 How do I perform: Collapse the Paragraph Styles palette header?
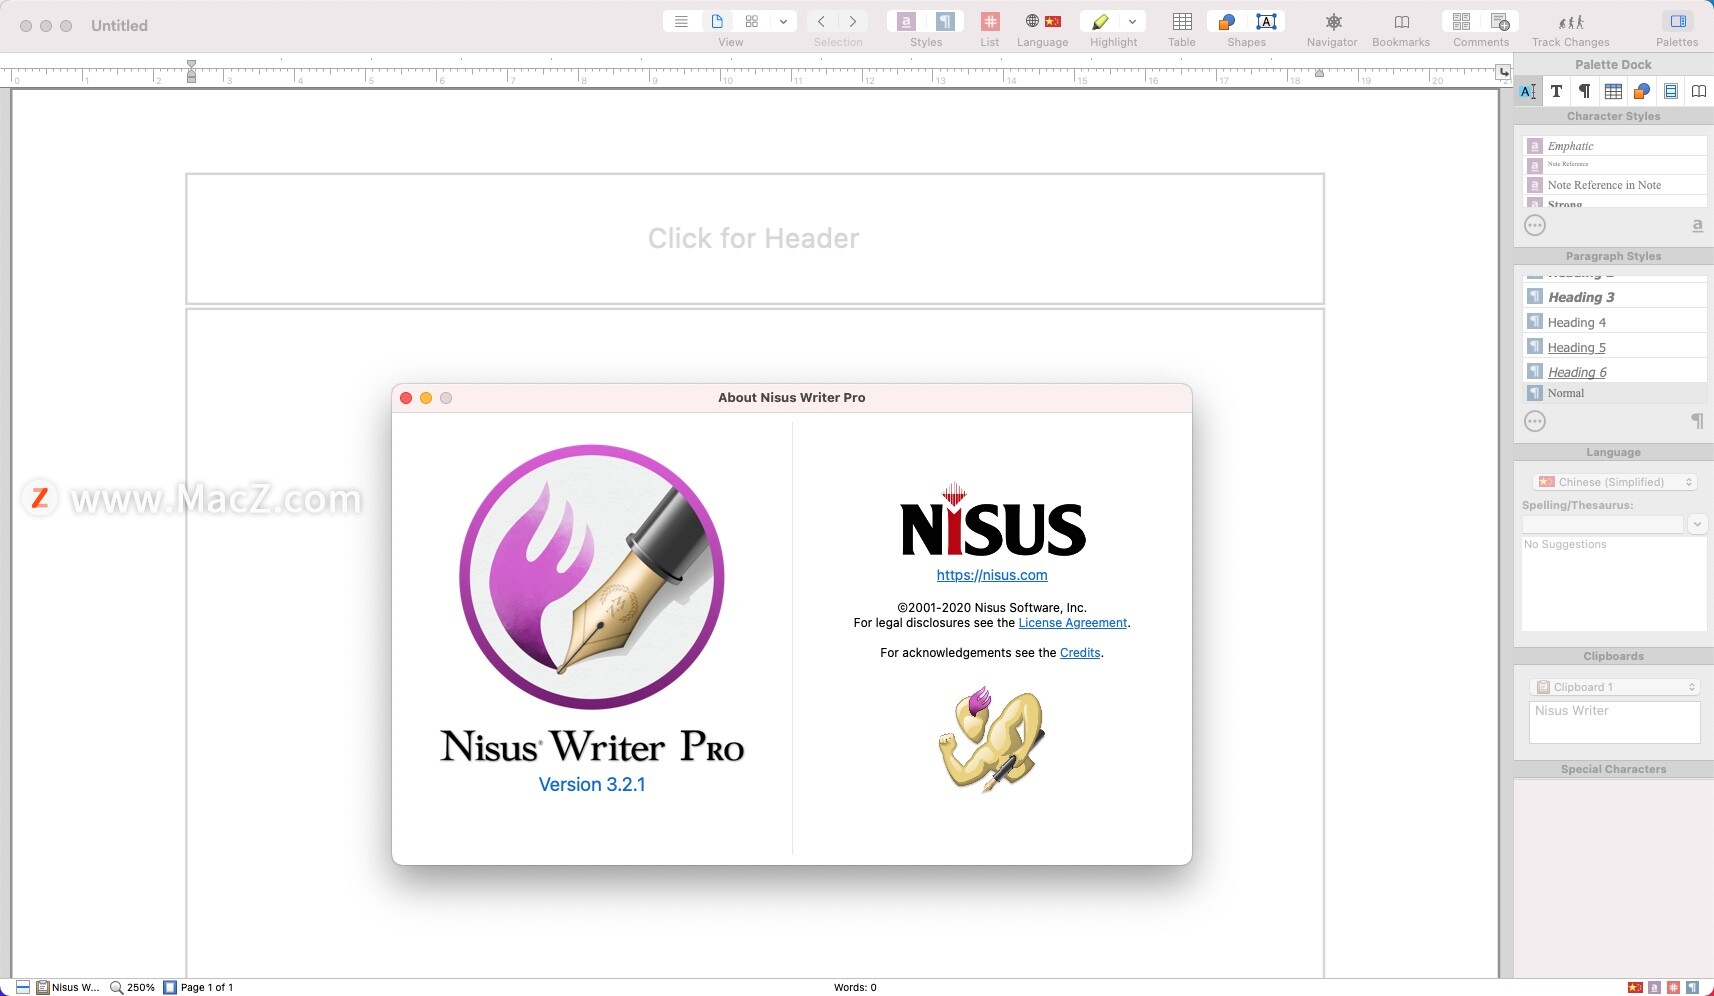pos(1613,256)
